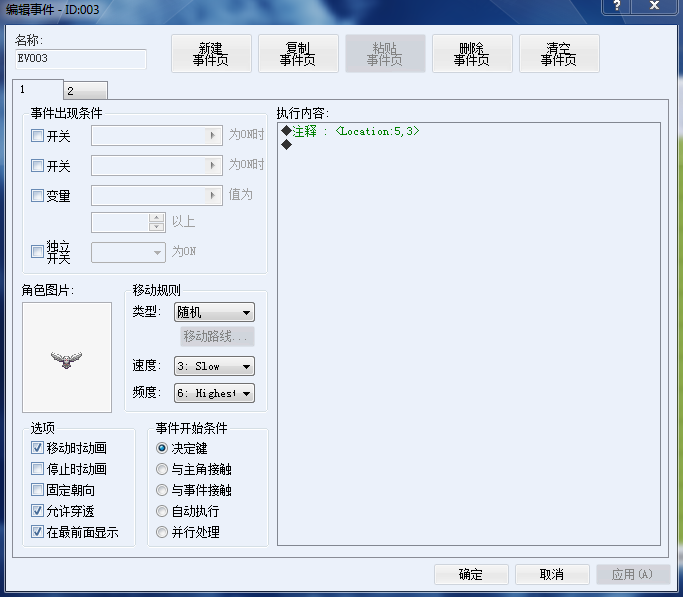
Task: Select the 注释 <Location:5,3> command line
Action: point(469,131)
